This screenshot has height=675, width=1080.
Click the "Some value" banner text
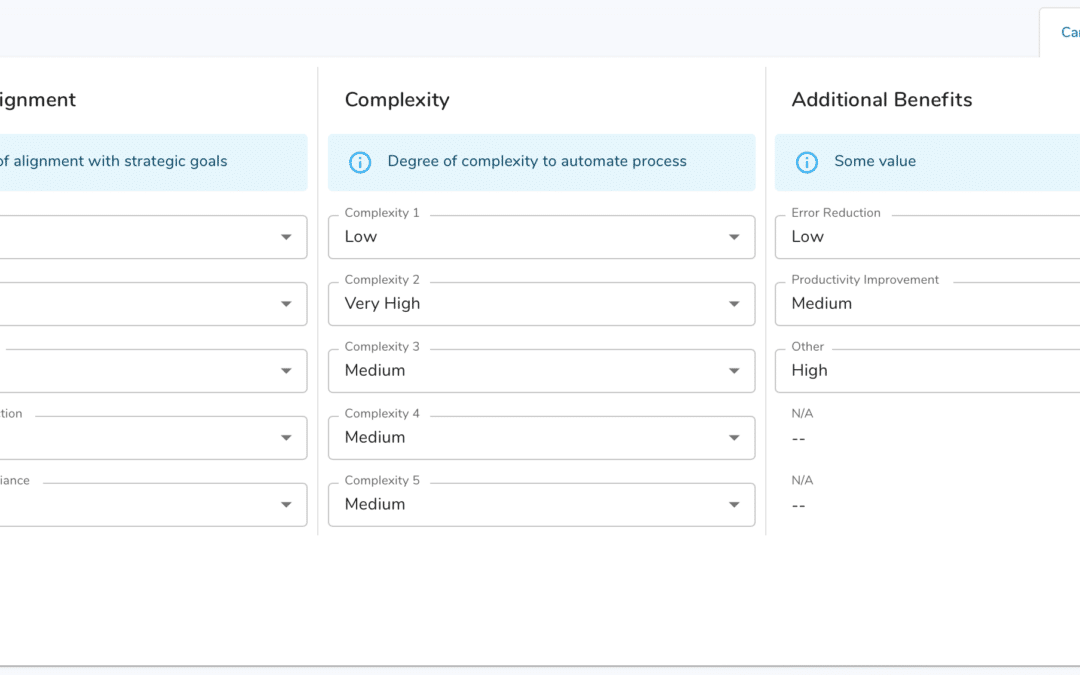coord(875,162)
